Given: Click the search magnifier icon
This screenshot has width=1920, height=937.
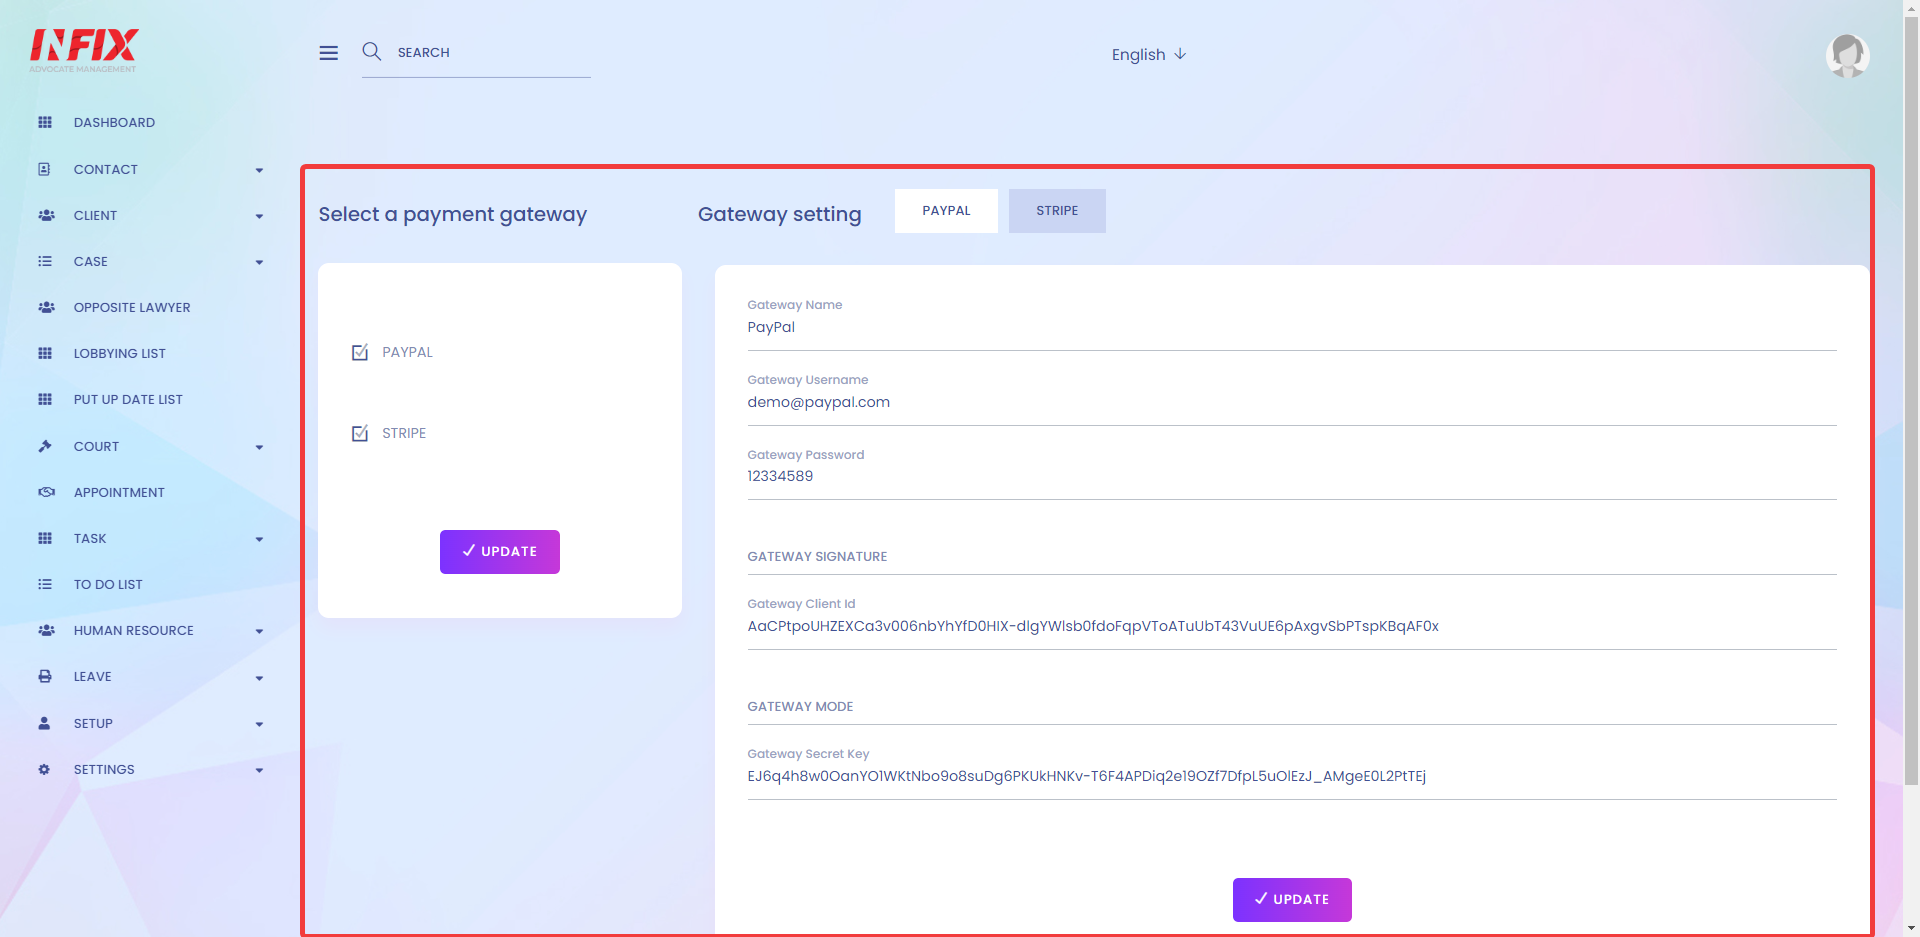Looking at the screenshot, I should 372,52.
